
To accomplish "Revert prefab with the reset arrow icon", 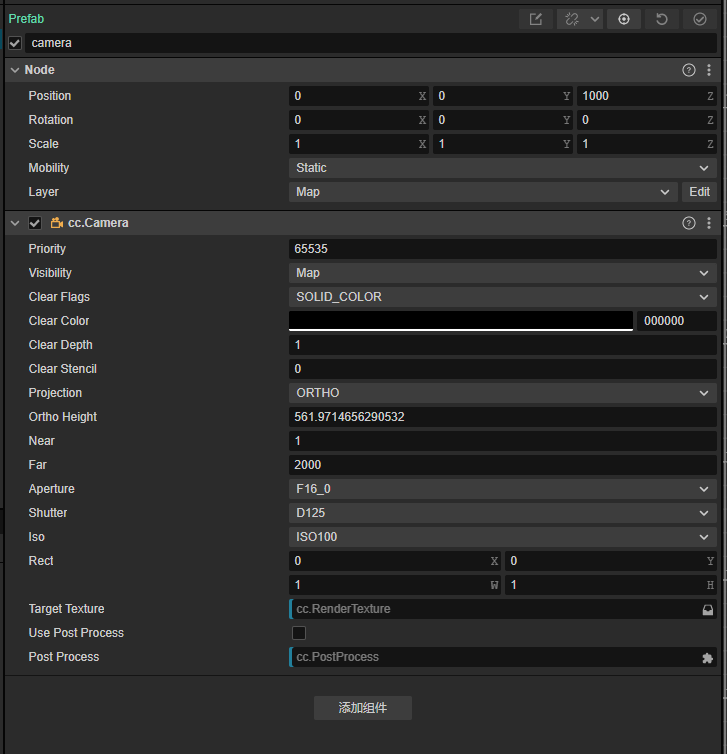I will (662, 19).
